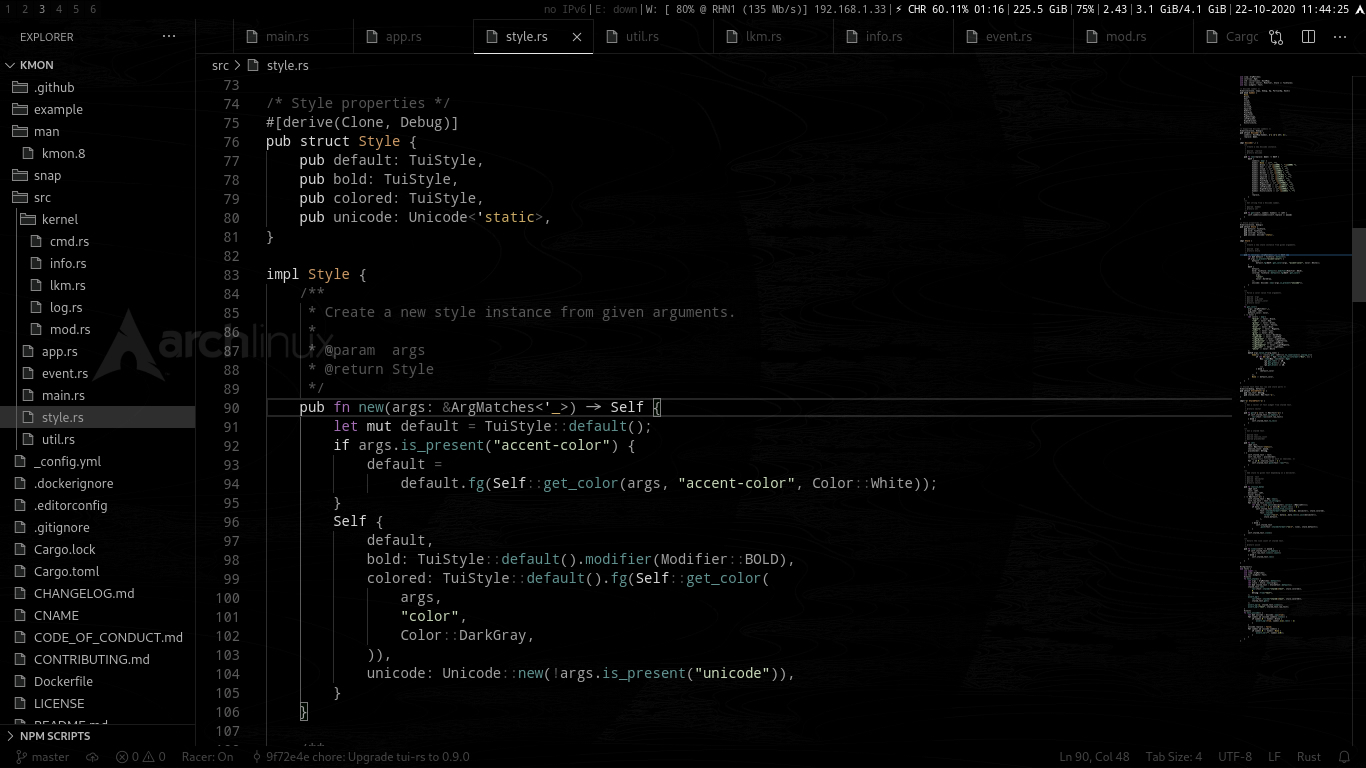This screenshot has height=768, width=1366.
Task: Click the file icon next to CNAME
Action: tap(20, 615)
